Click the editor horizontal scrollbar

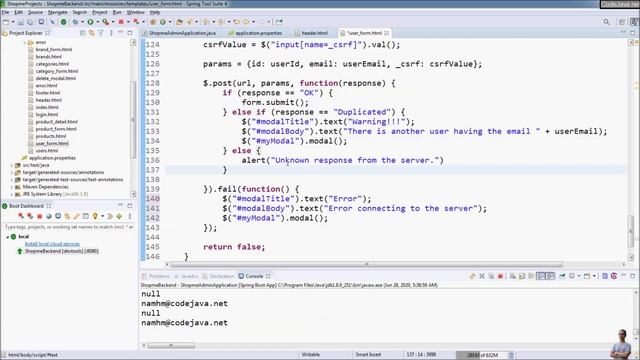click(367, 264)
